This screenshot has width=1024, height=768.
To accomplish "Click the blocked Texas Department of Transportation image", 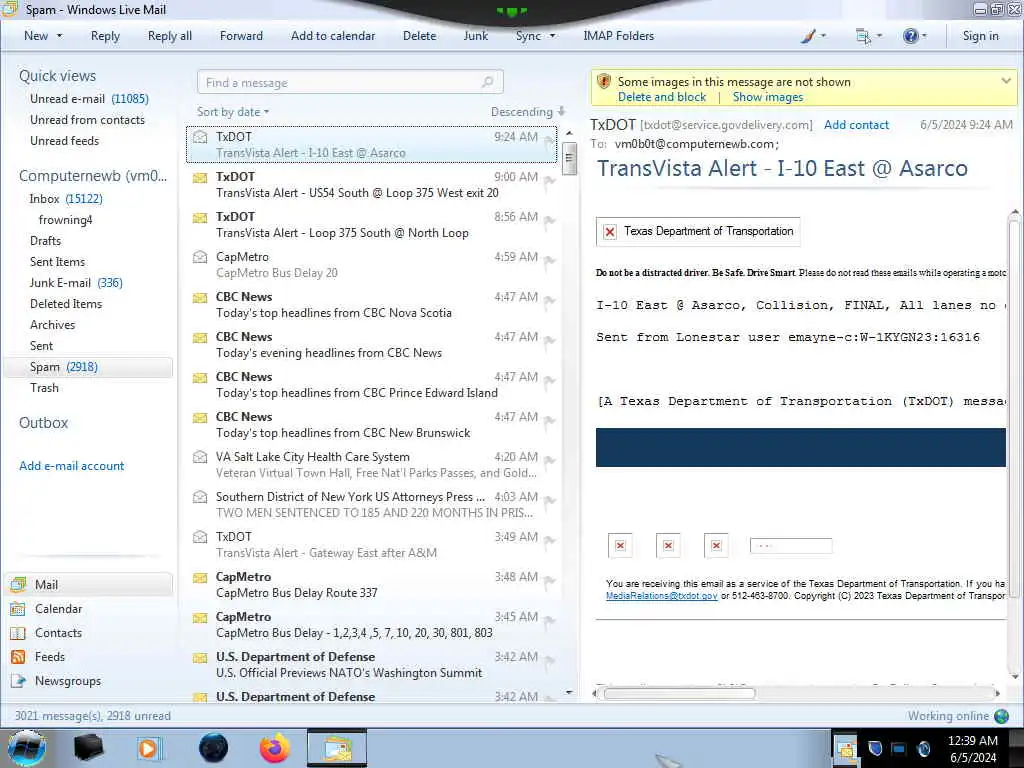I will 697,231.
